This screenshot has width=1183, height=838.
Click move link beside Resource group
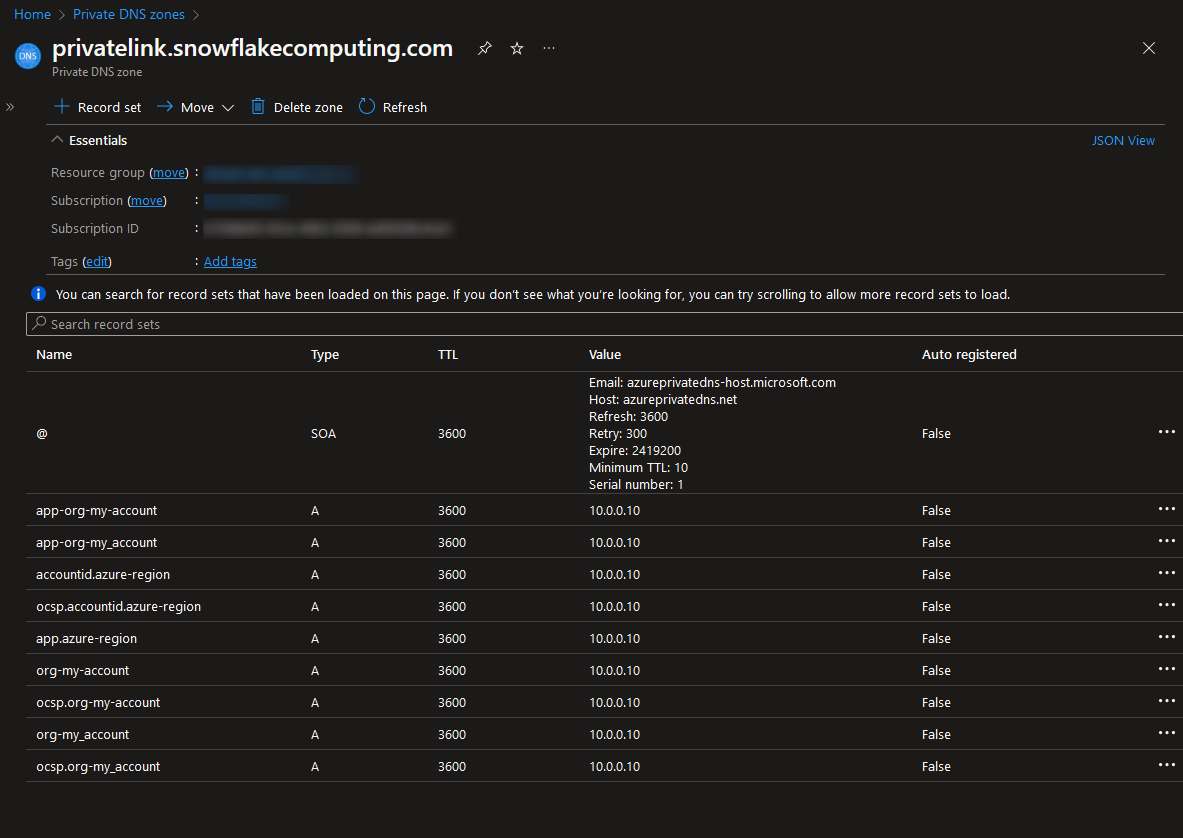(x=169, y=173)
